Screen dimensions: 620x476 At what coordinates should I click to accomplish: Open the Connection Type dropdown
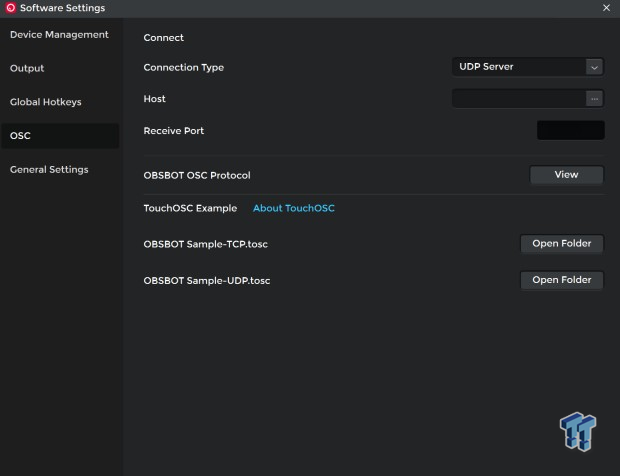click(527, 67)
